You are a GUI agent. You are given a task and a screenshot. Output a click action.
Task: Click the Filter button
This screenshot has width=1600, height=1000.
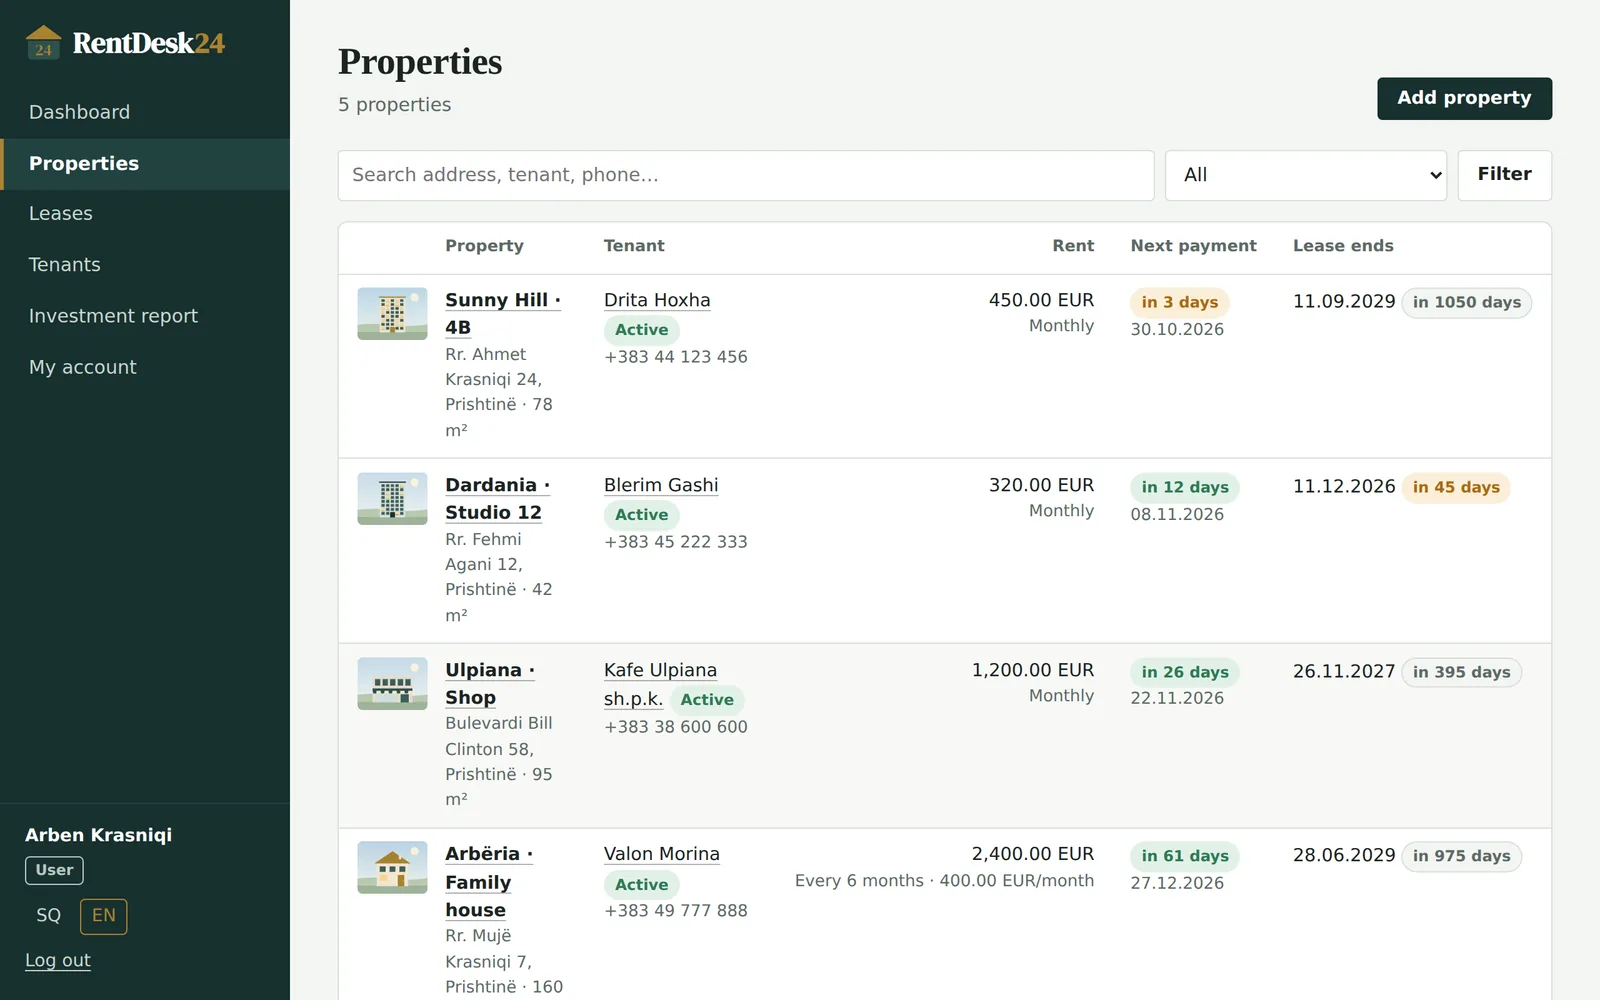tap(1504, 175)
